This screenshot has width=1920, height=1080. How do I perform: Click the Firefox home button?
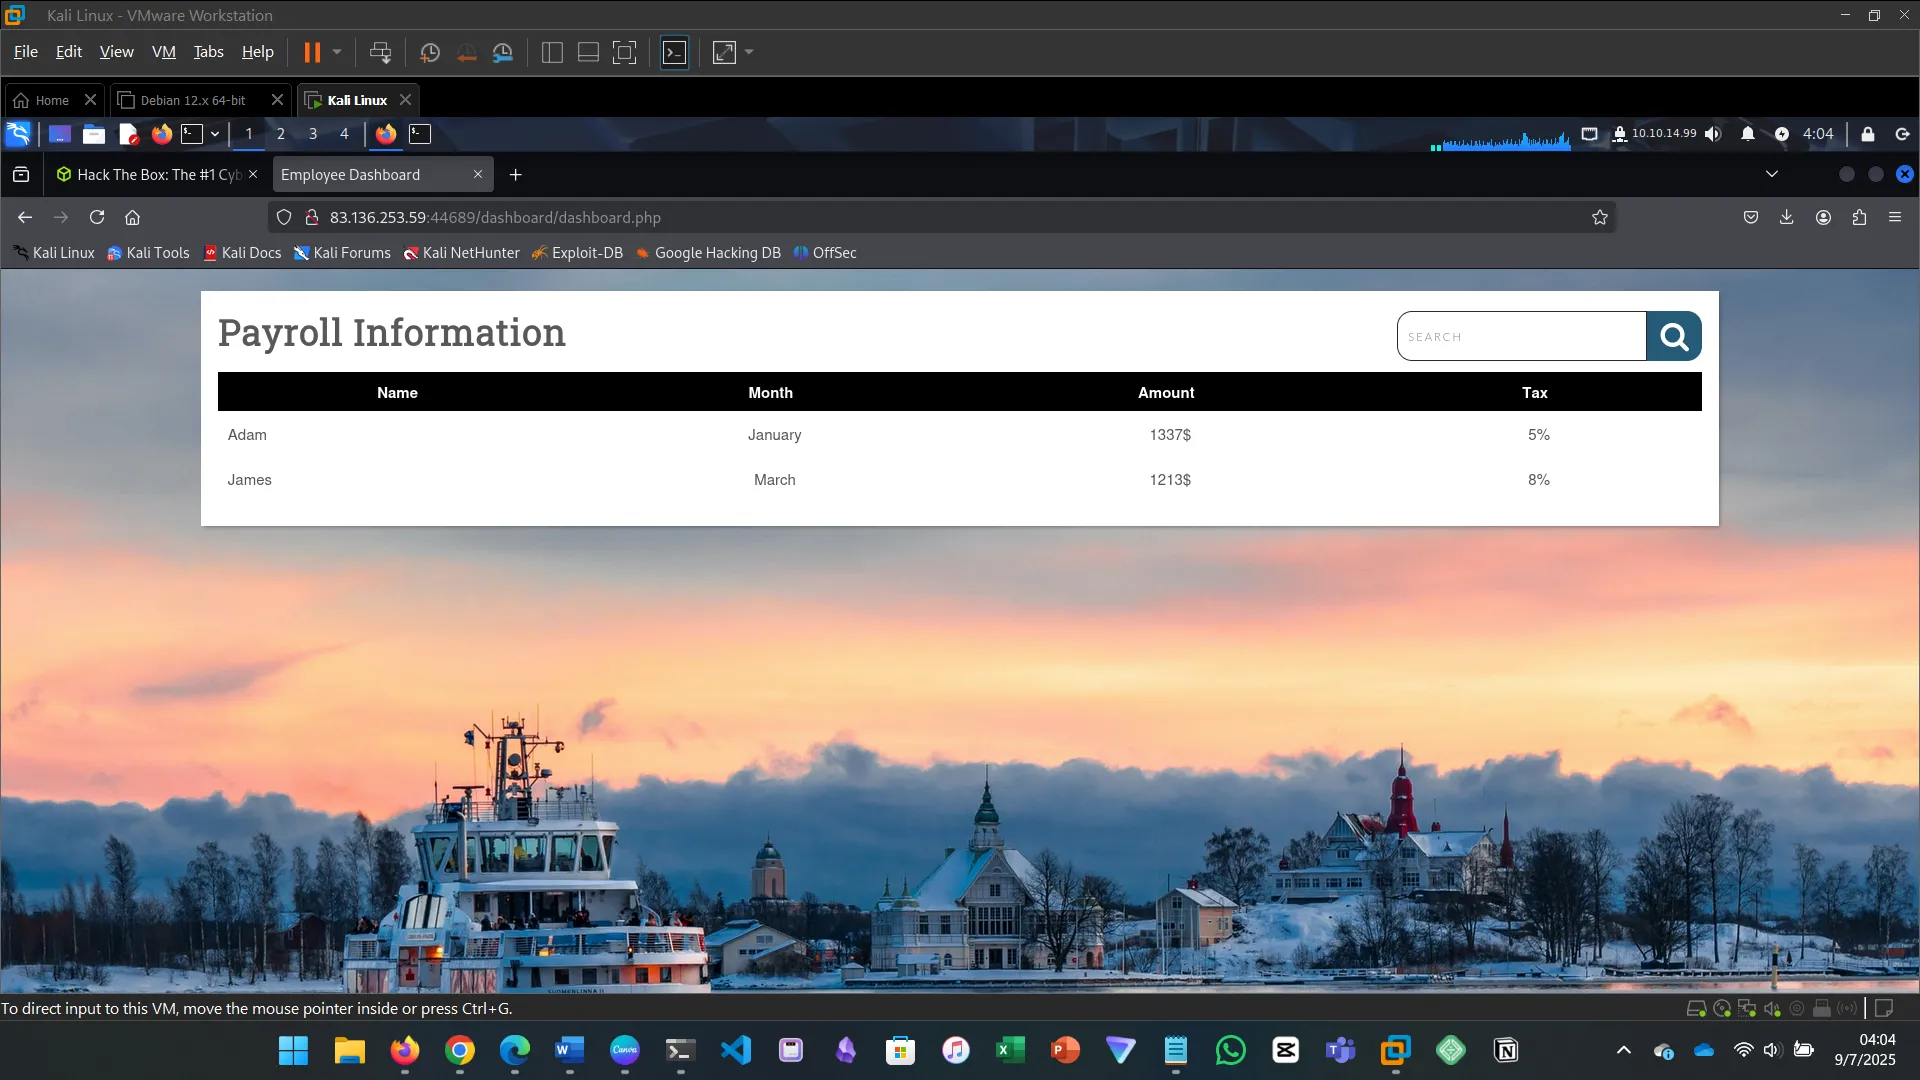point(132,218)
